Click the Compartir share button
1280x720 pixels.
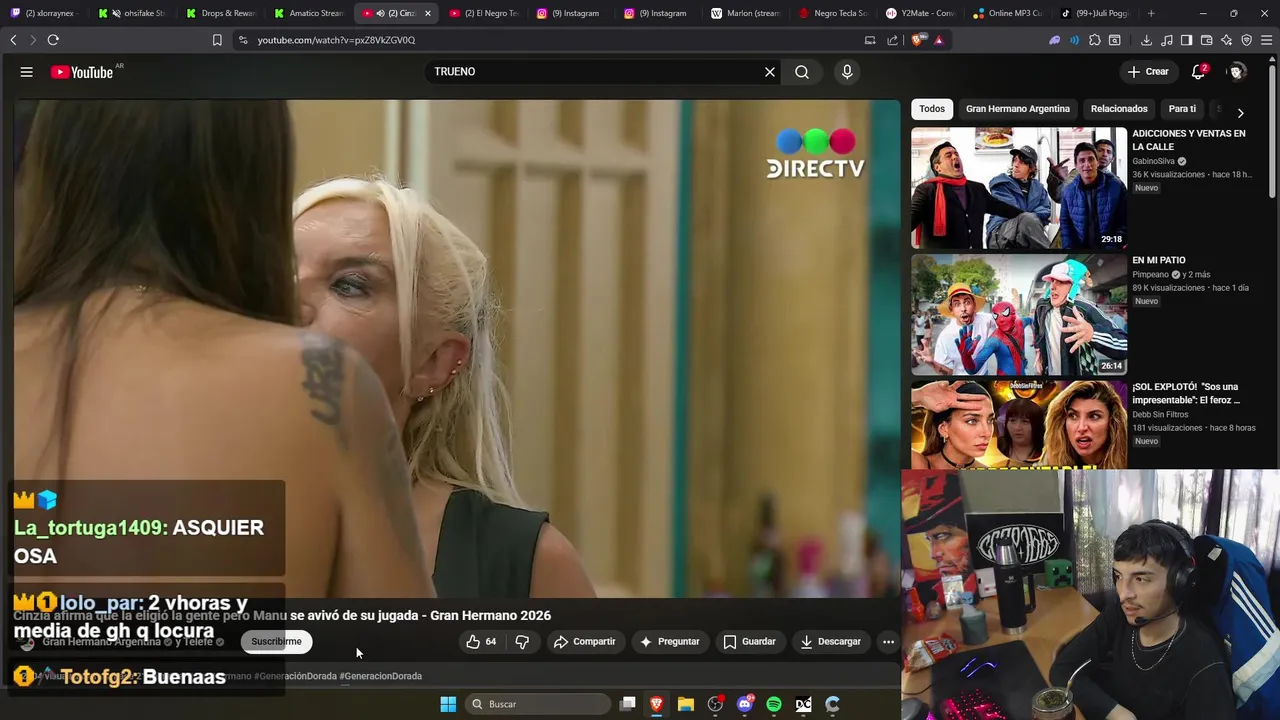(x=585, y=642)
